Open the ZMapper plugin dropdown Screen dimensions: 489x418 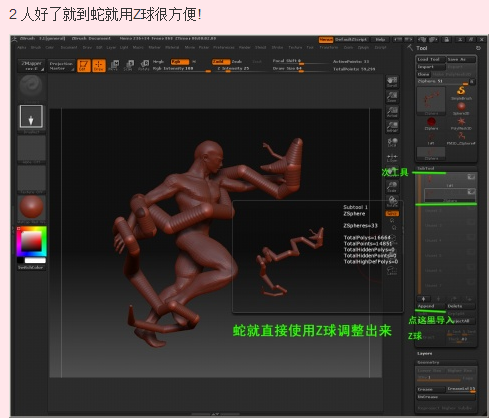[31, 66]
